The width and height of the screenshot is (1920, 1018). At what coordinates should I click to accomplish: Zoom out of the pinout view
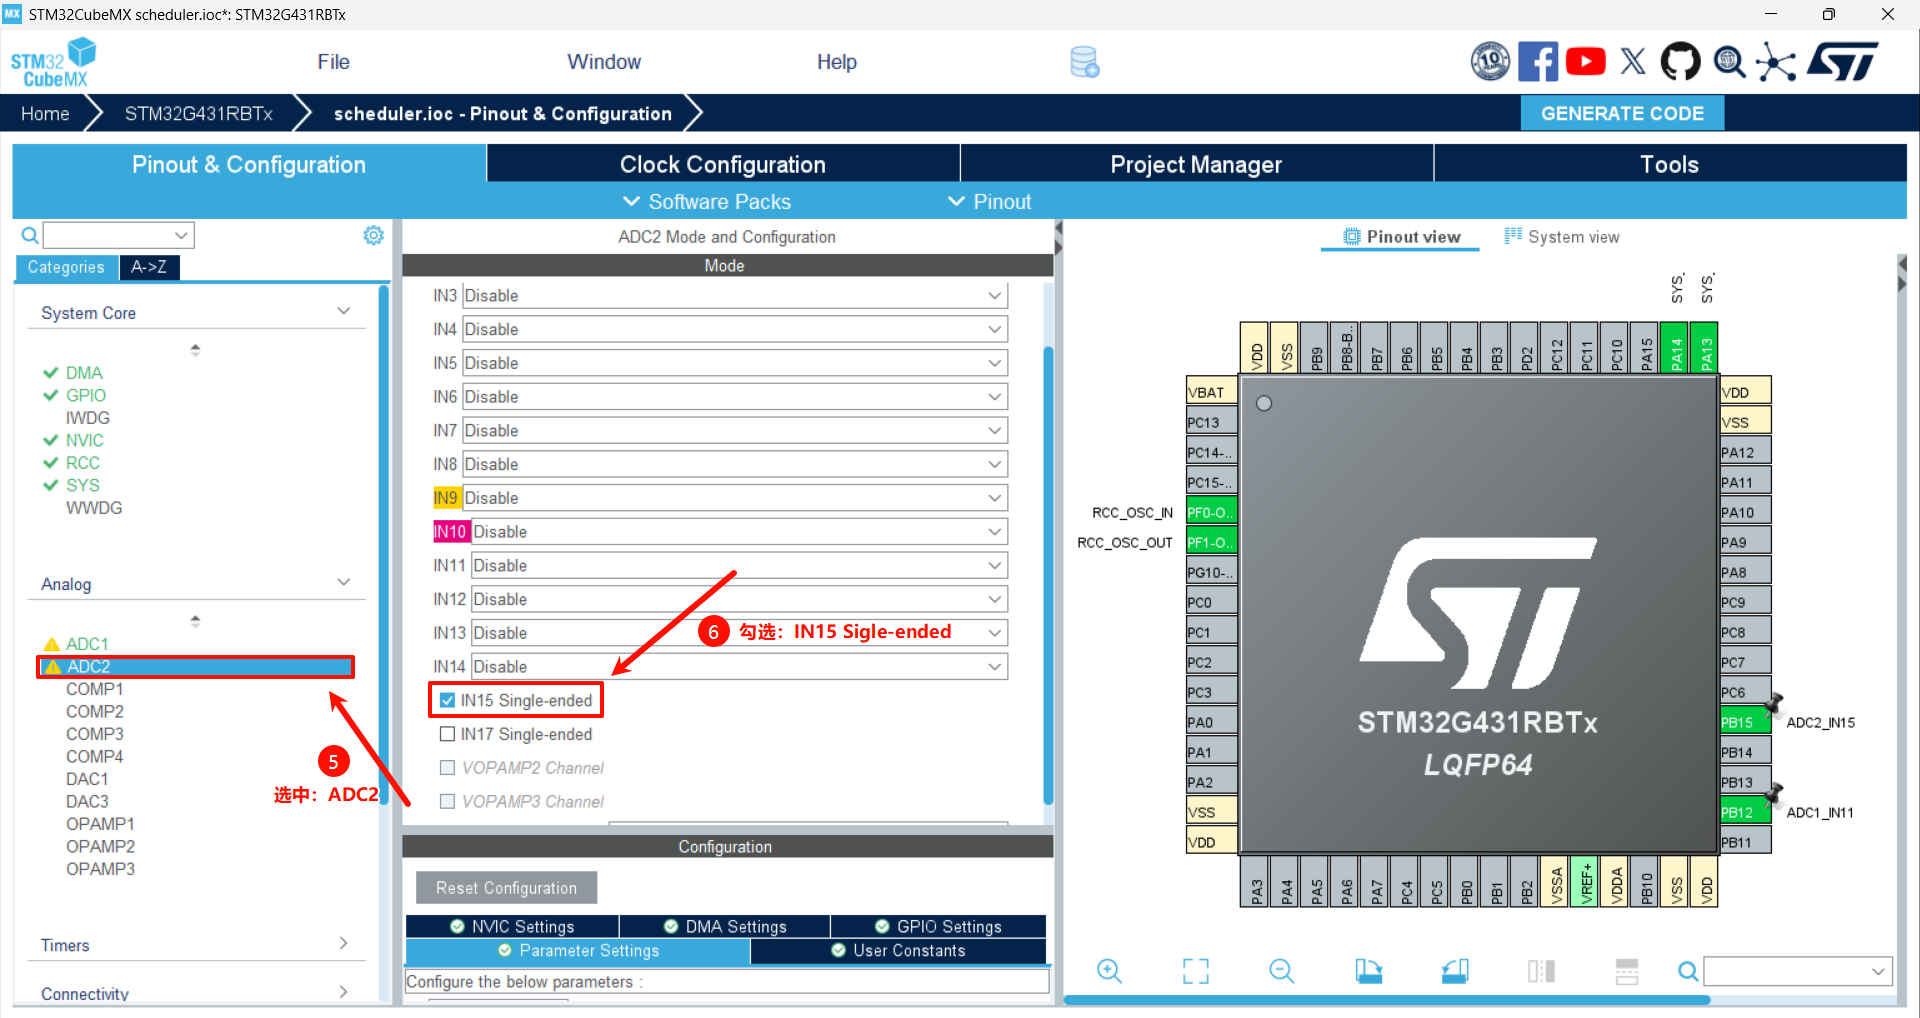(x=1282, y=971)
